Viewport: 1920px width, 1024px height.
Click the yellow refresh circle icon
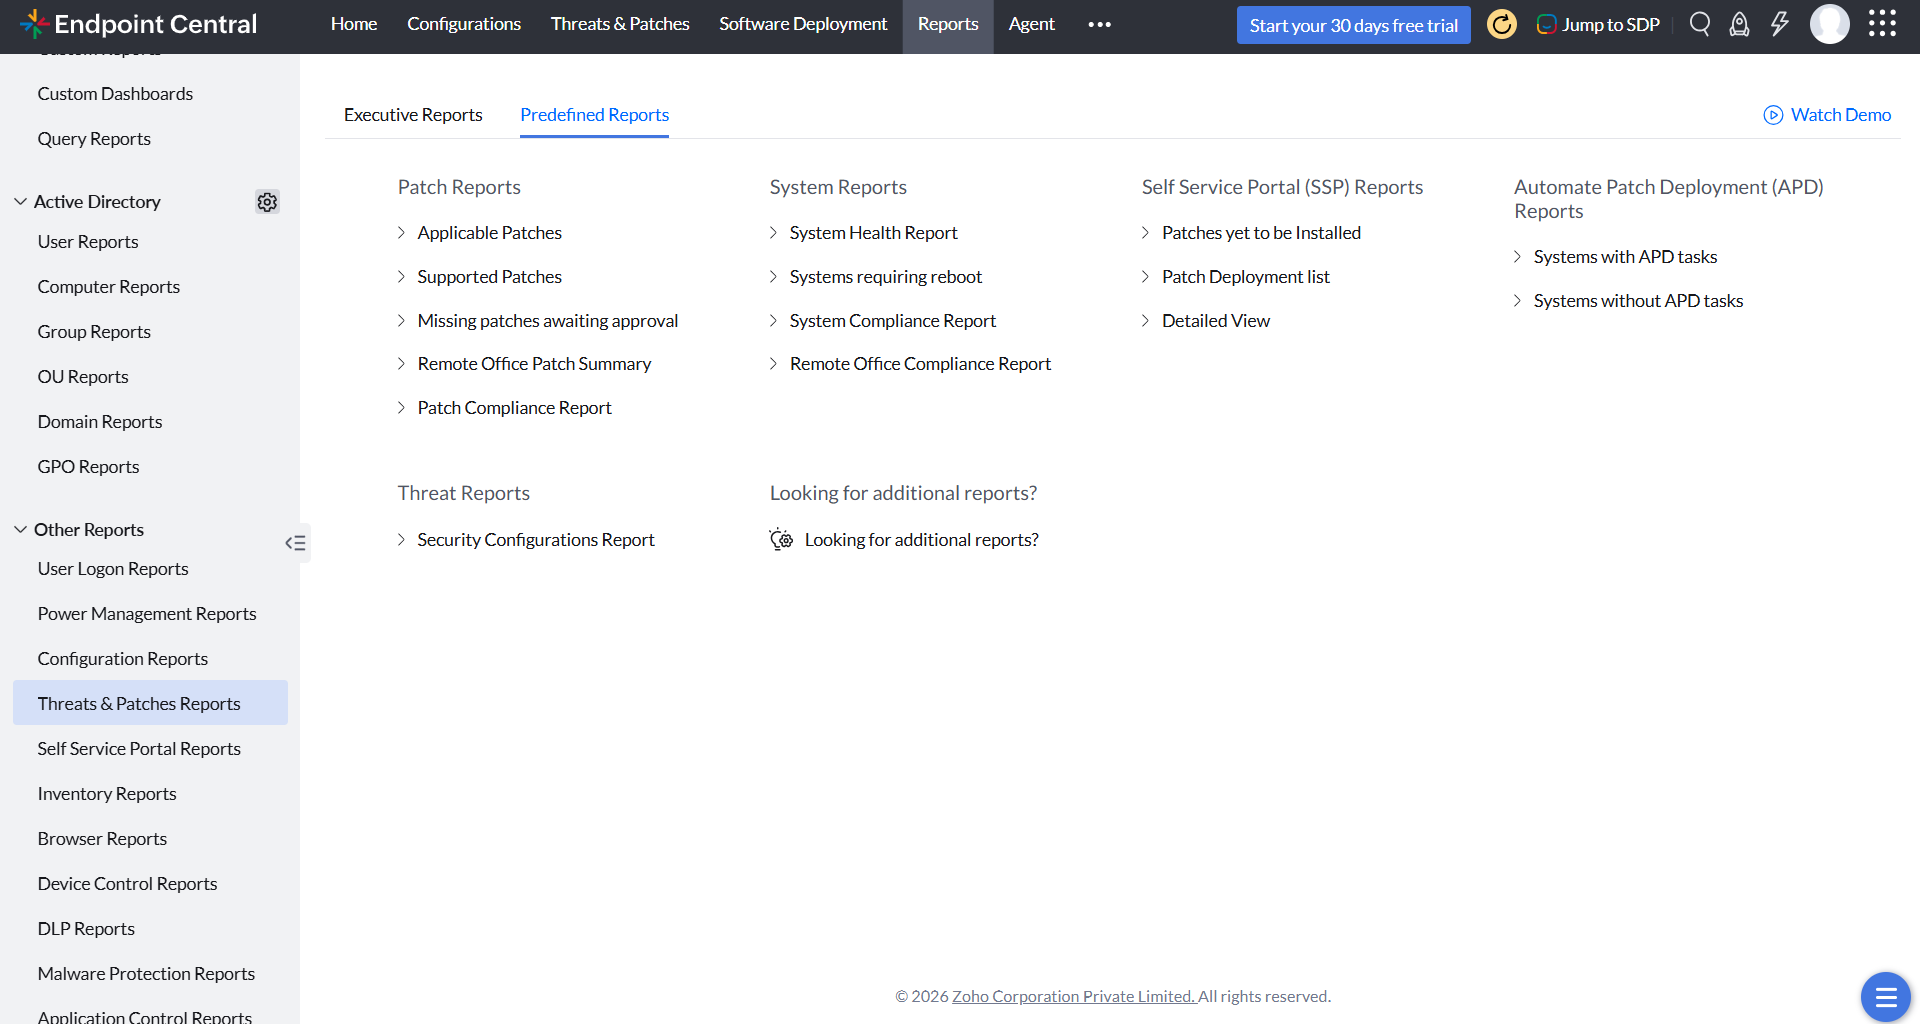click(x=1501, y=24)
